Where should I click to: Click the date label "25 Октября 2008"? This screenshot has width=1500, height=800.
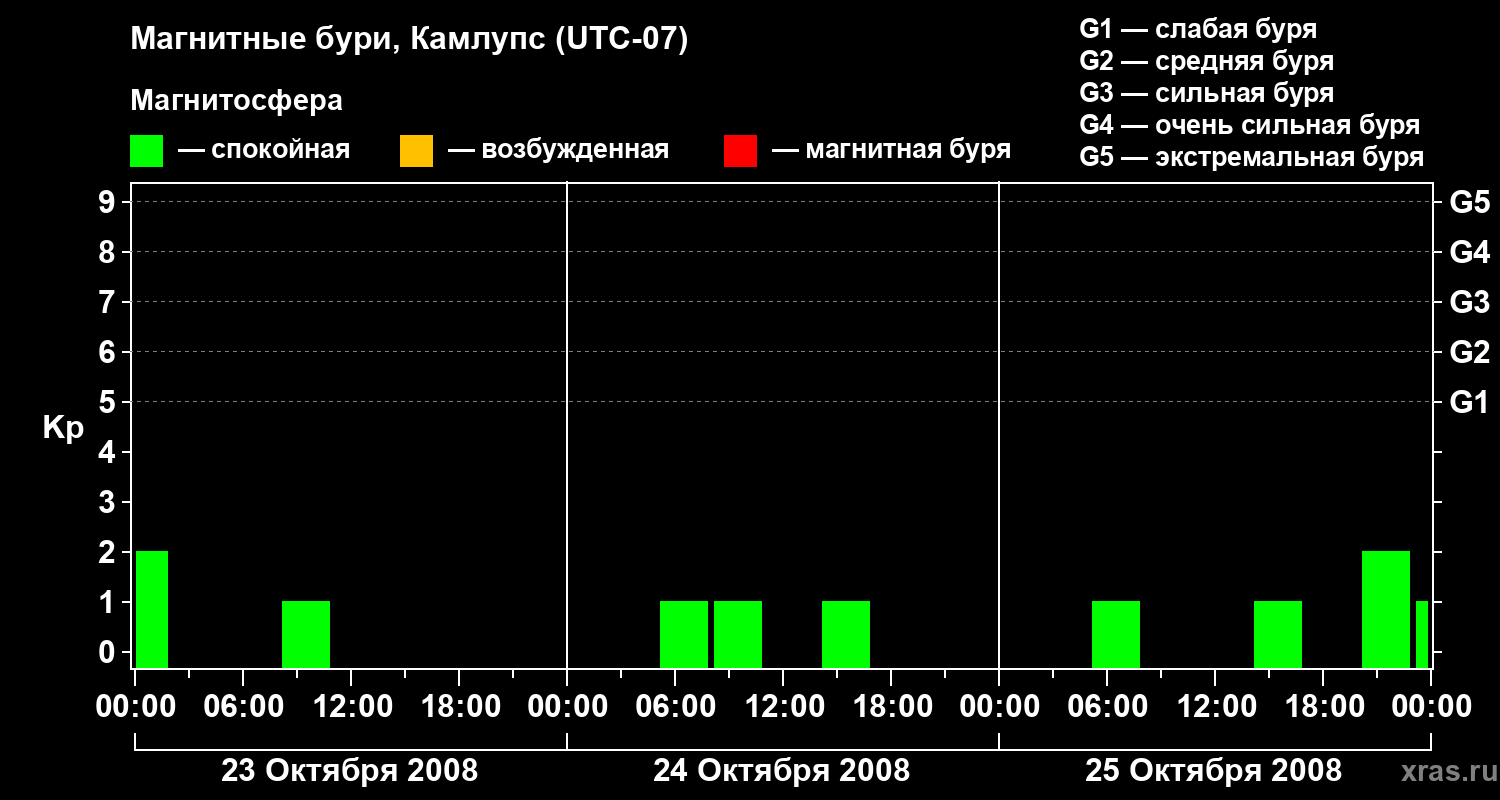[1214, 771]
